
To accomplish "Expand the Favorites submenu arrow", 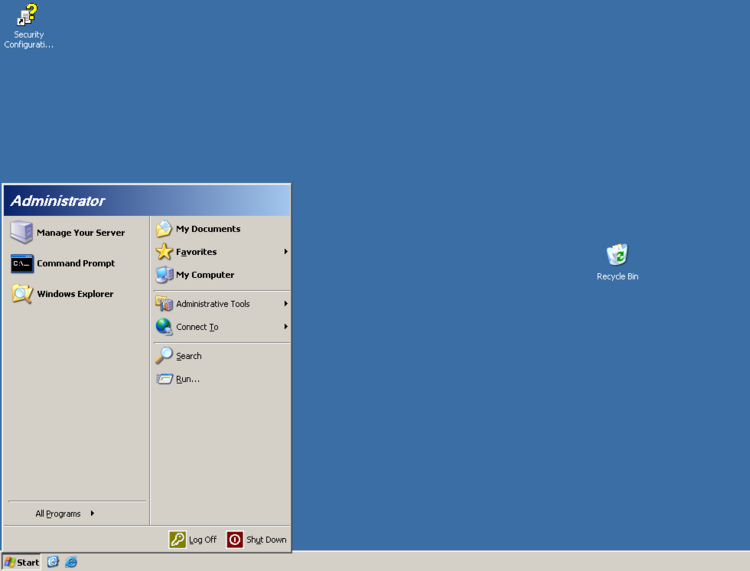I will pyautogui.click(x=286, y=252).
